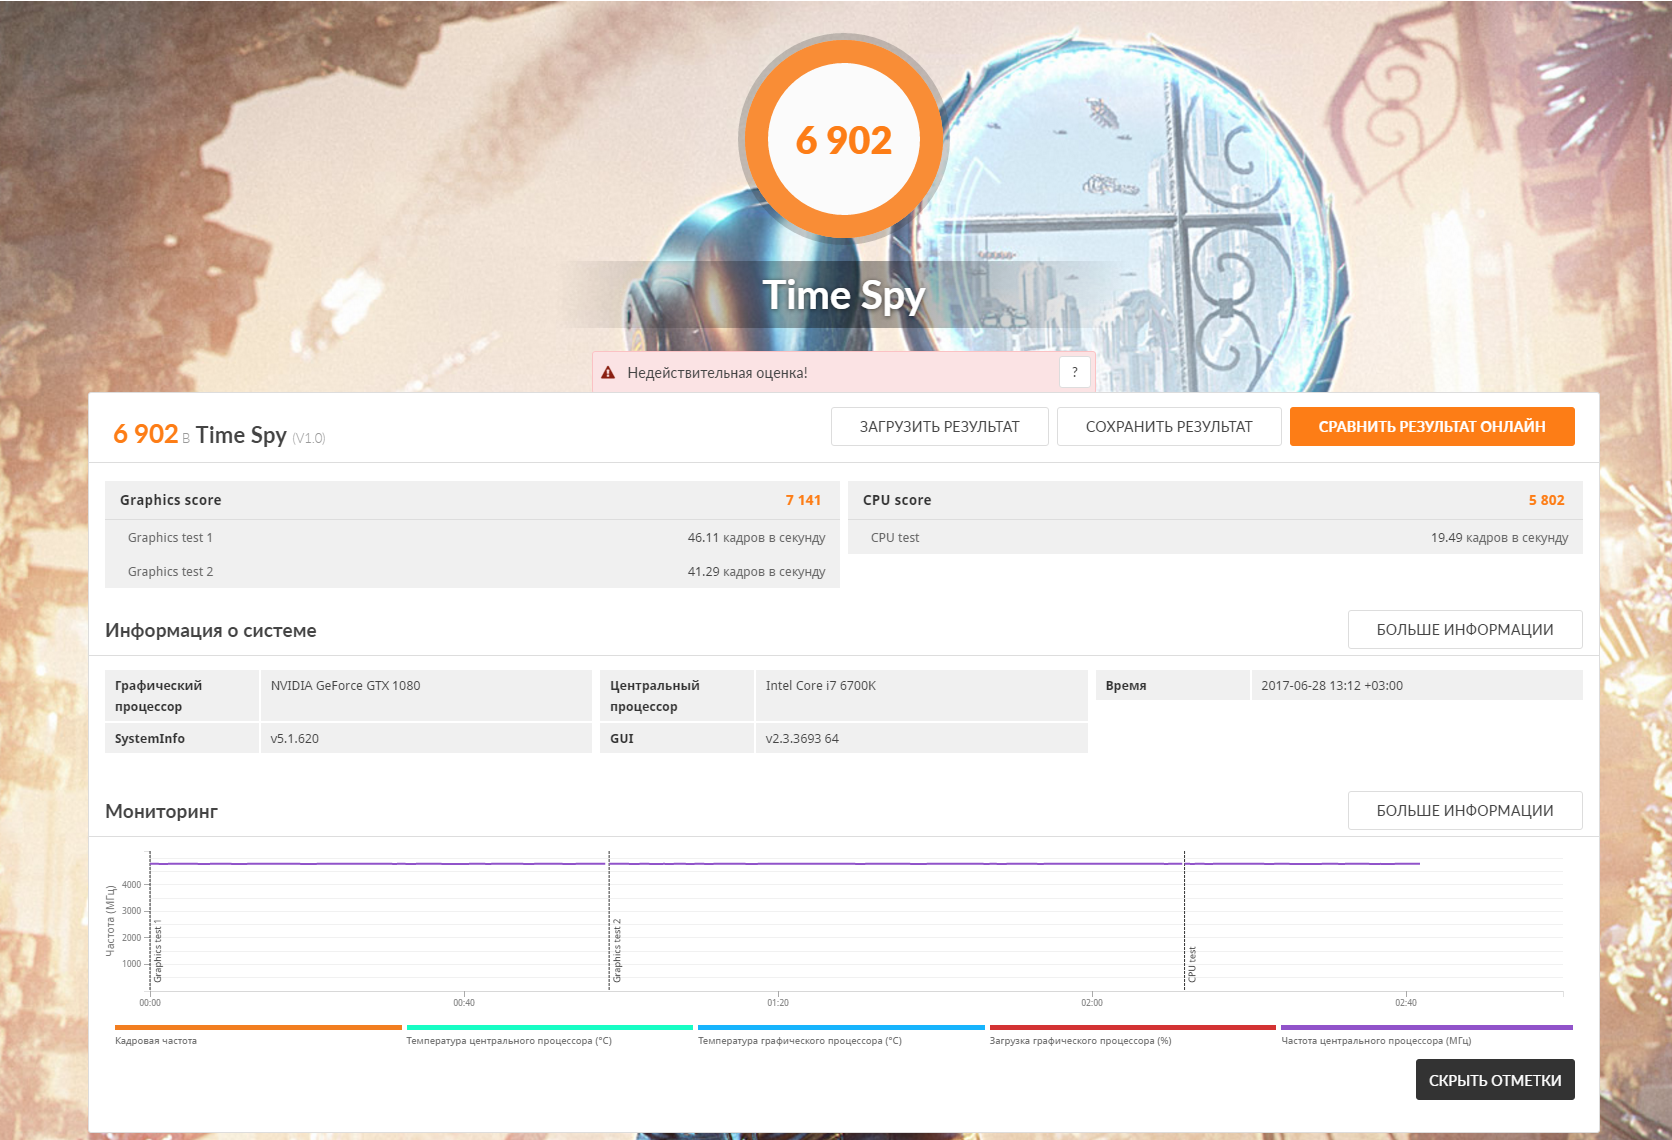Click the Недействительная оценка! warning text
The image size is (1672, 1140).
tap(717, 373)
